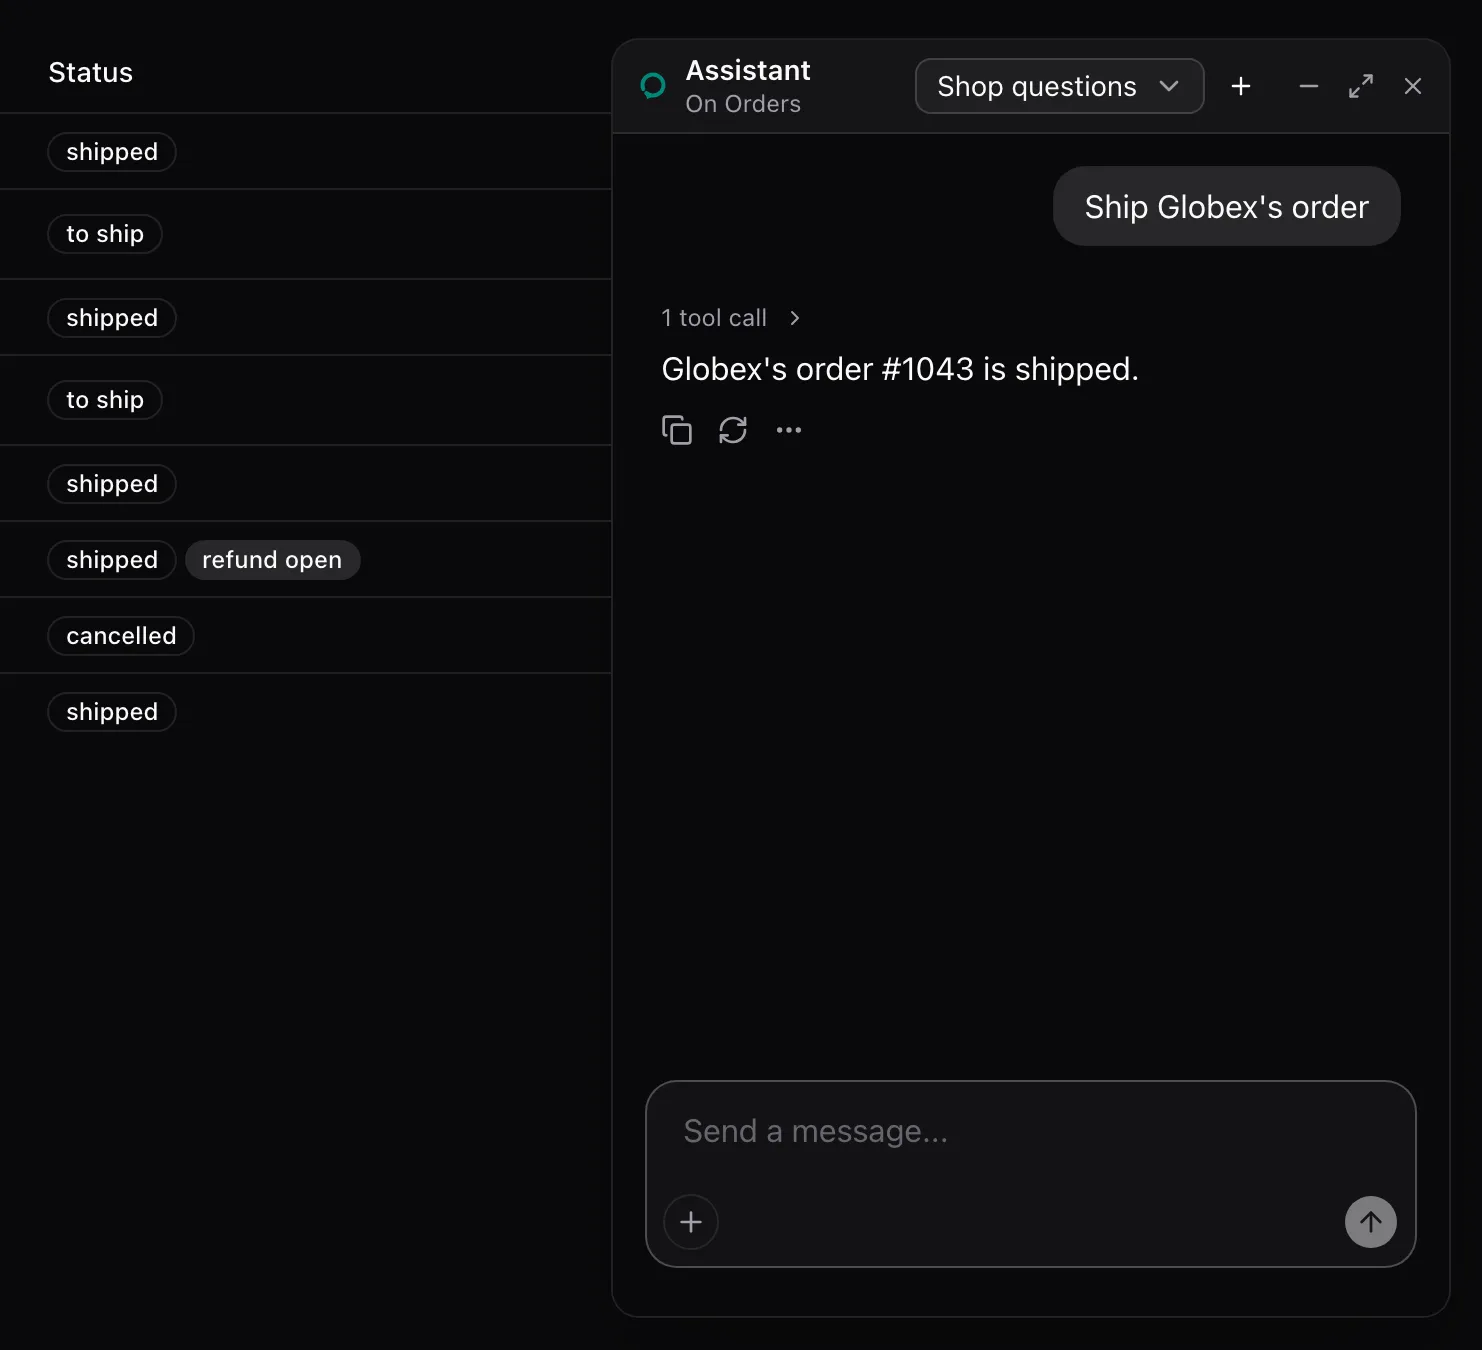The image size is (1482, 1350).
Task: Expand the Assistant panel to full size
Action: pos(1361,86)
